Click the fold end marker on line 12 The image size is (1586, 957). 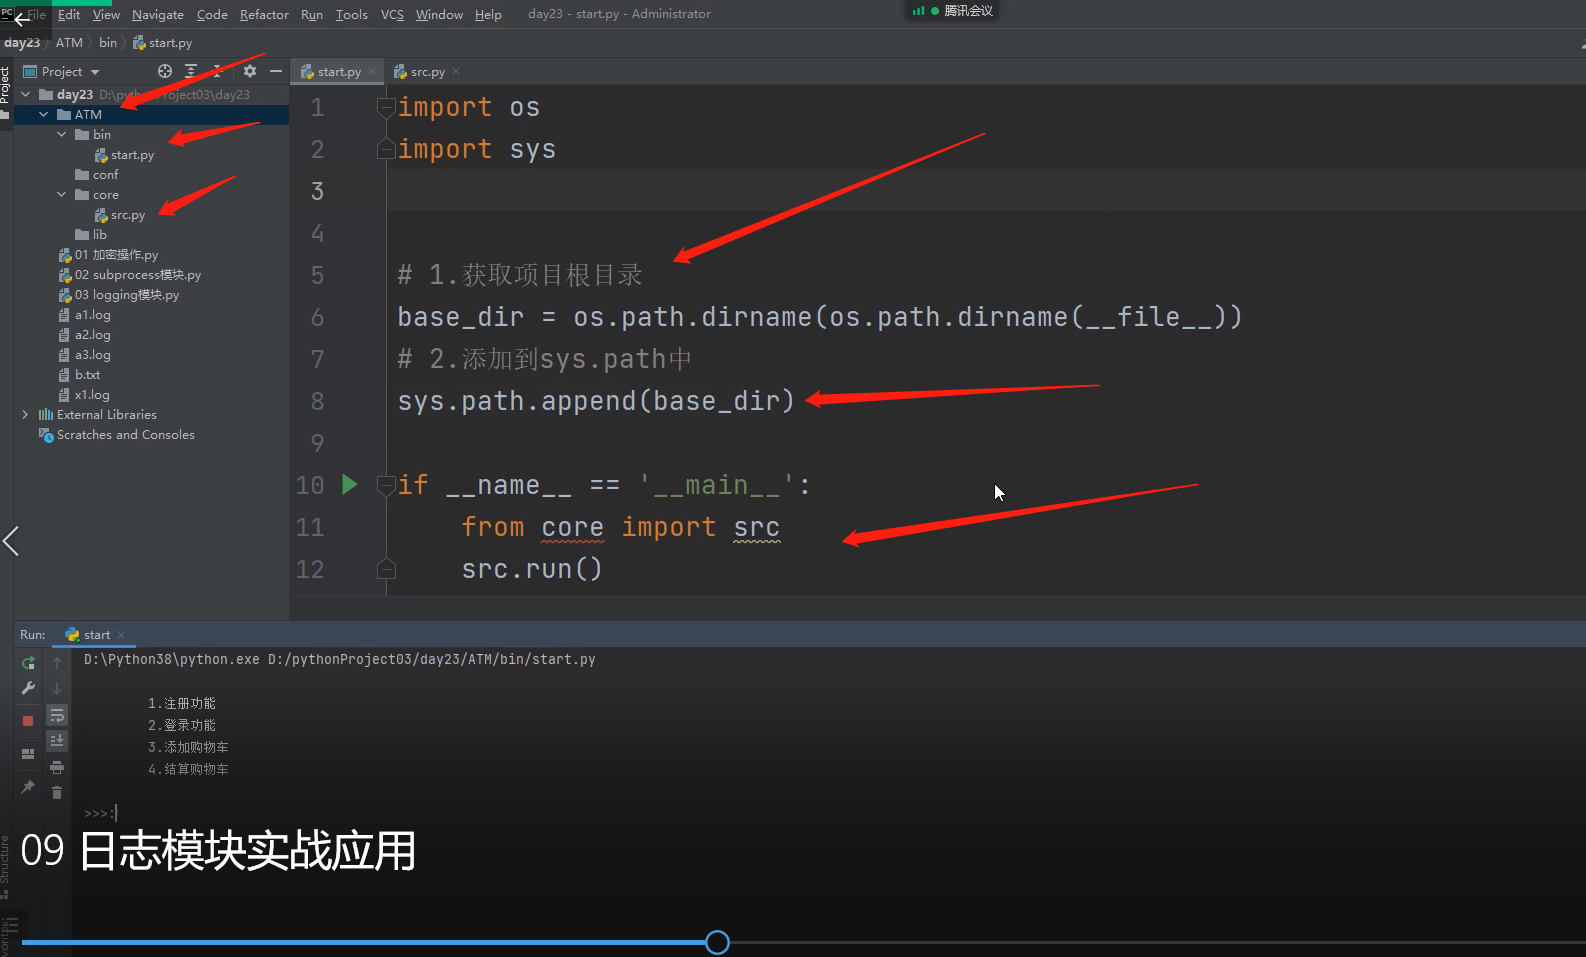coord(385,569)
